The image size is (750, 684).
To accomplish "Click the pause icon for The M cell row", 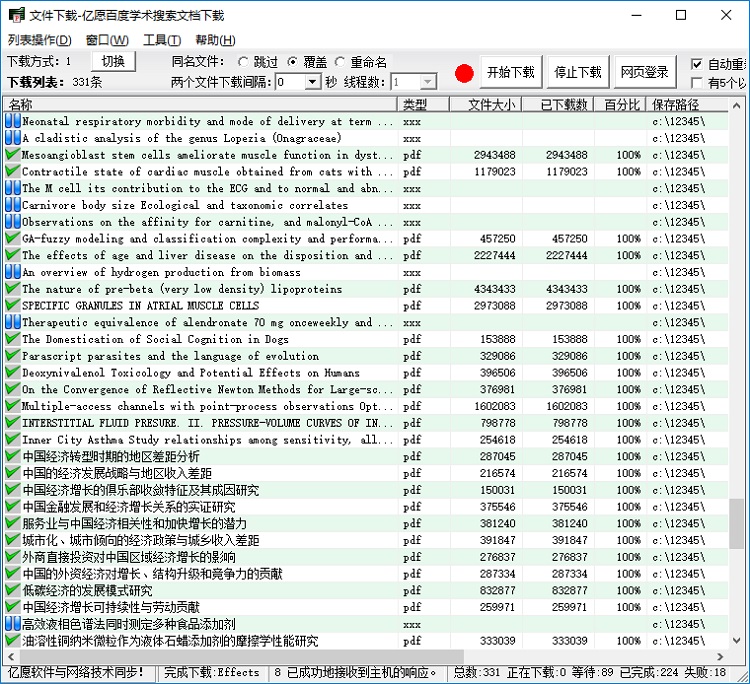I will (12, 188).
